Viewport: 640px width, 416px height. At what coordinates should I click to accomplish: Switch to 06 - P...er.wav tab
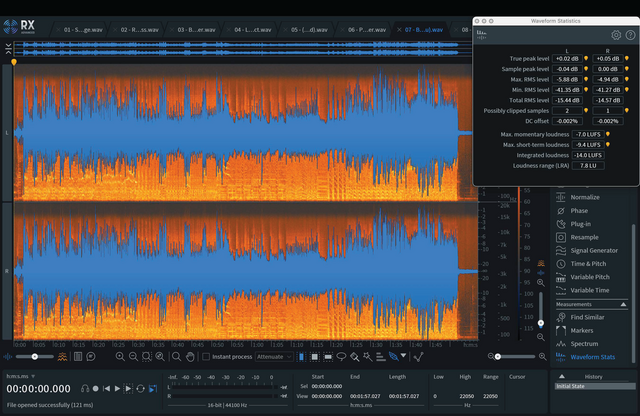[367, 30]
